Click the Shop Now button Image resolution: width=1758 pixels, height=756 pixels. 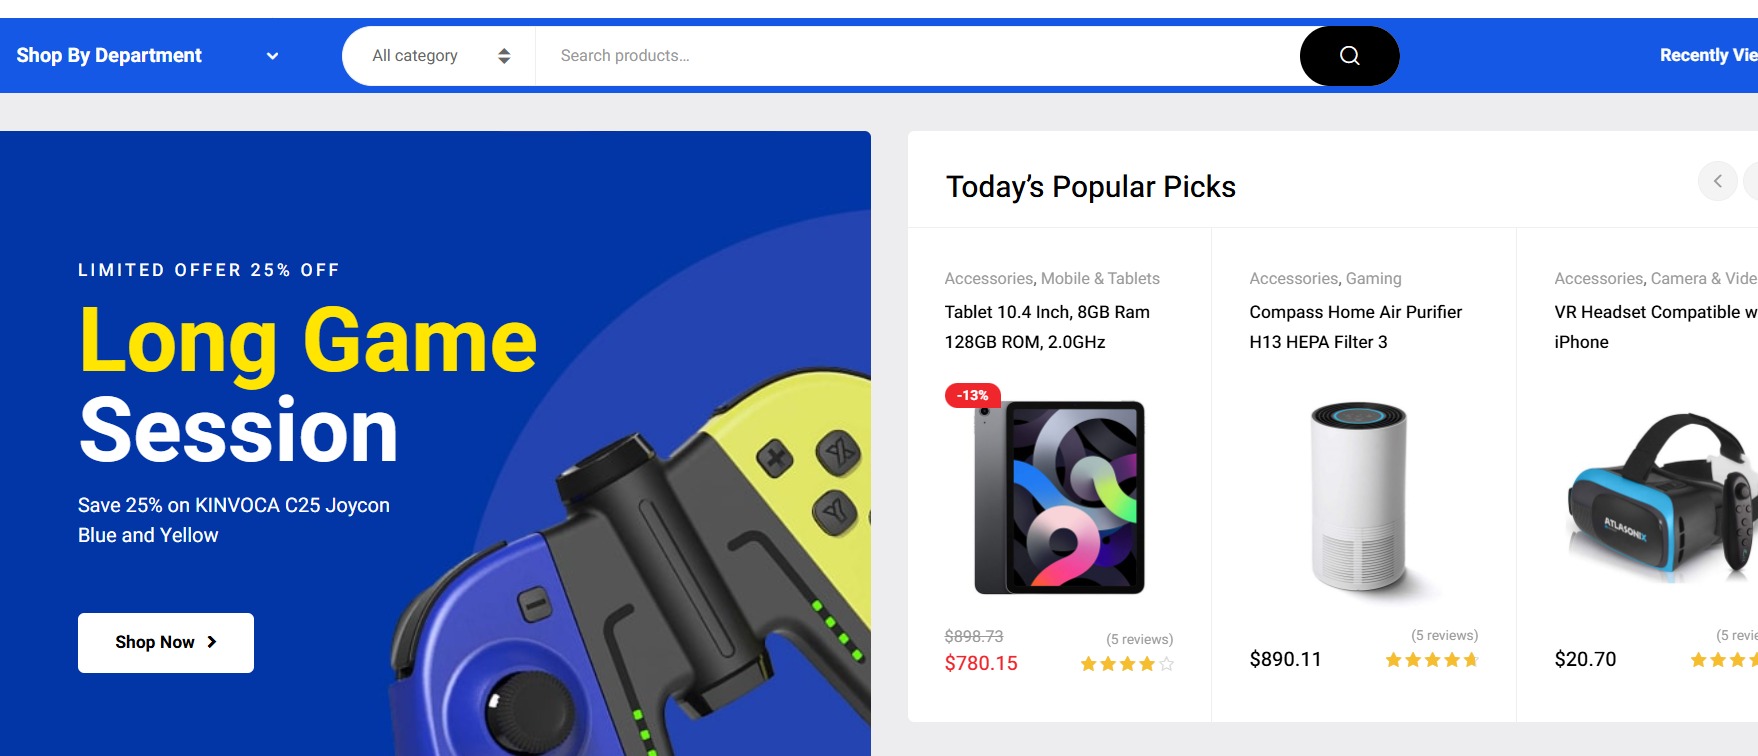tap(165, 642)
